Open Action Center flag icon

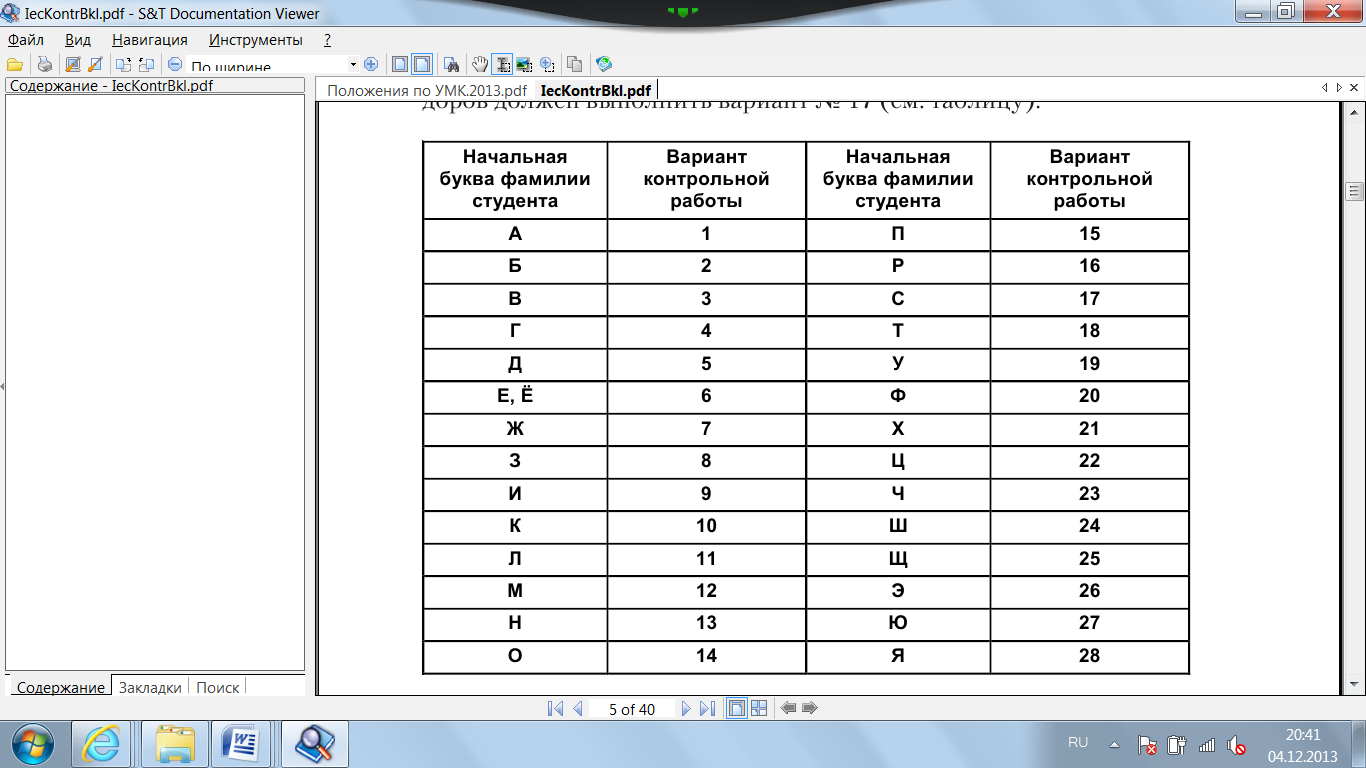pyautogui.click(x=1148, y=745)
